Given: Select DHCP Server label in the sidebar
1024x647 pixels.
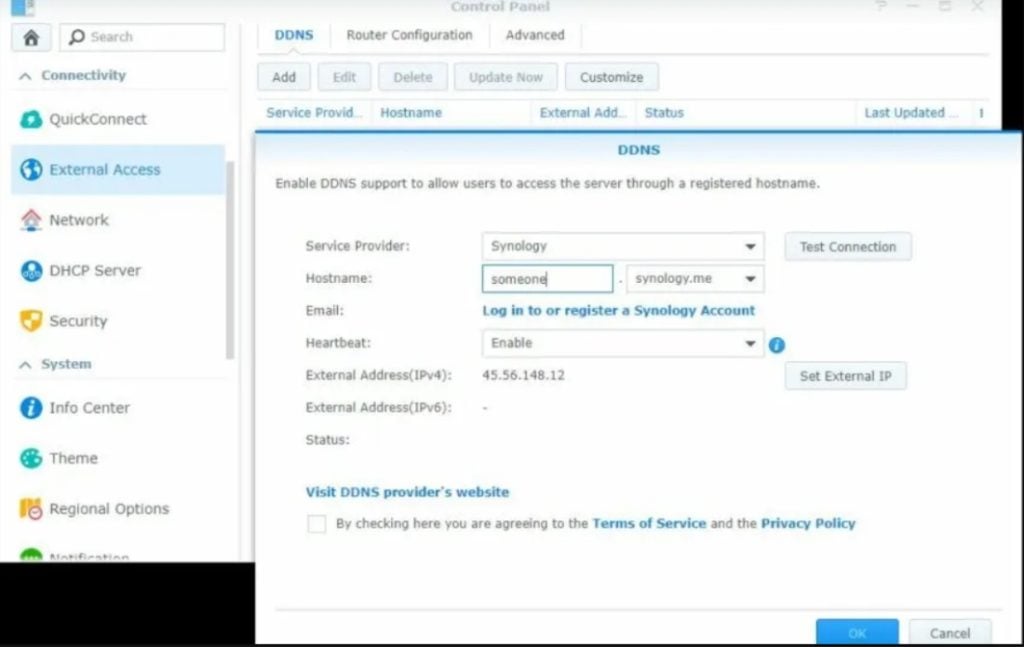Looking at the screenshot, I should [x=95, y=270].
